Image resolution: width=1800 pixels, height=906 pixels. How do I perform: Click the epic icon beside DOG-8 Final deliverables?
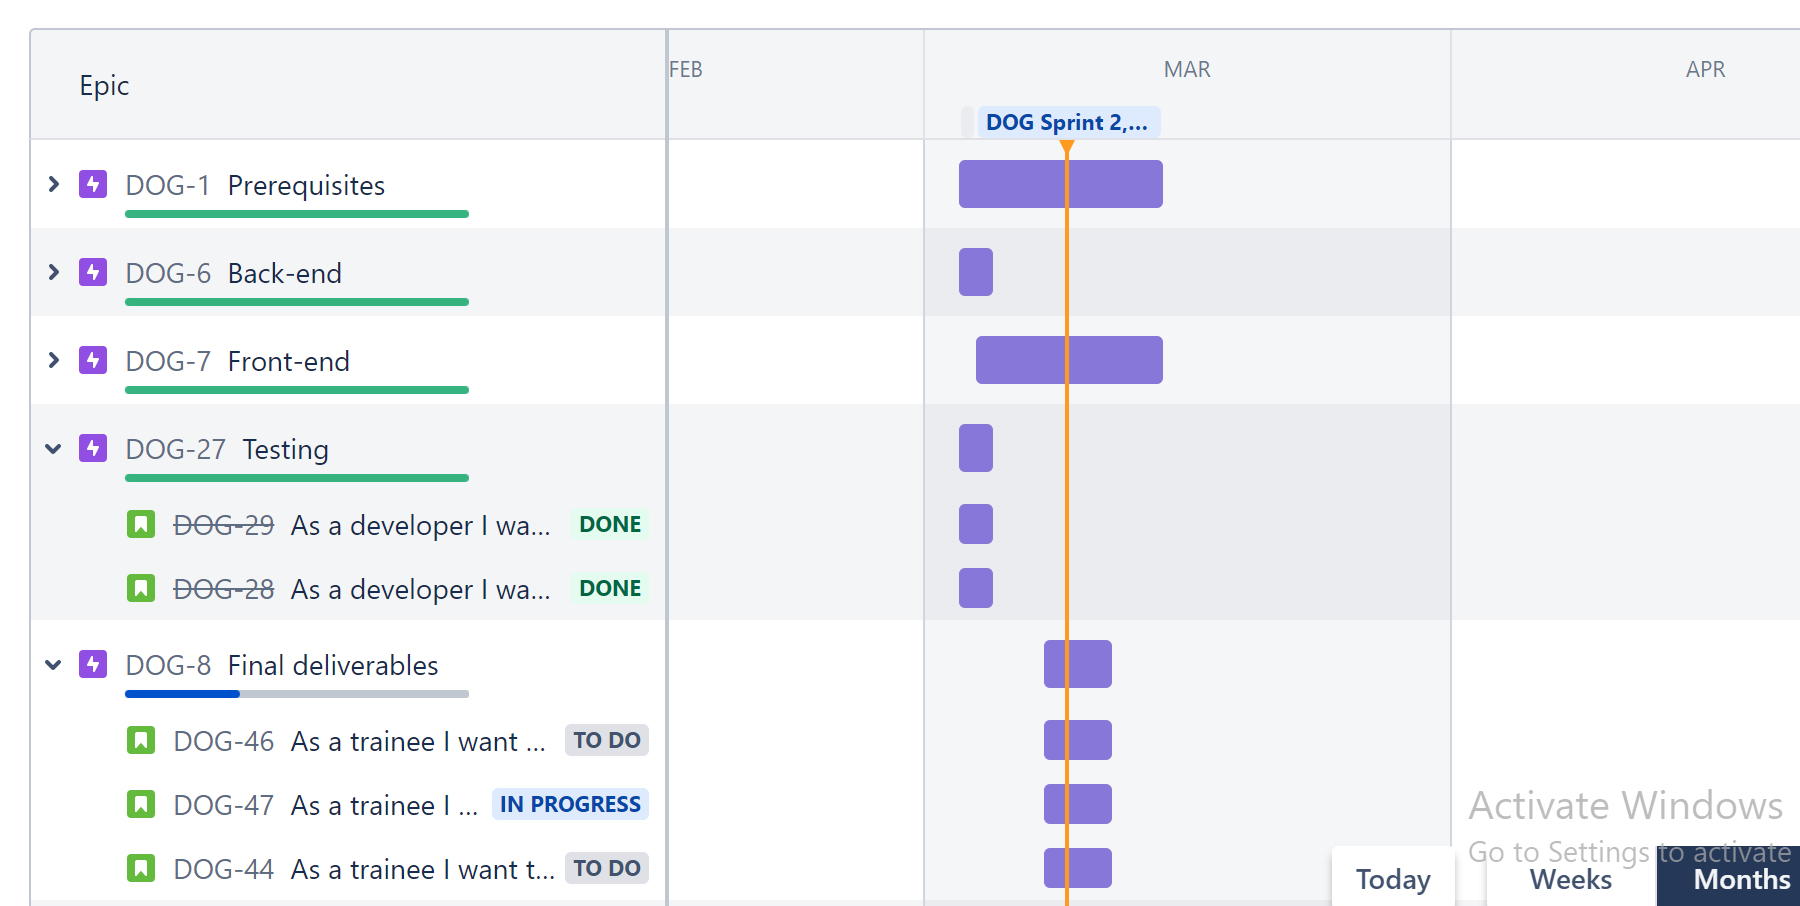tap(93, 664)
